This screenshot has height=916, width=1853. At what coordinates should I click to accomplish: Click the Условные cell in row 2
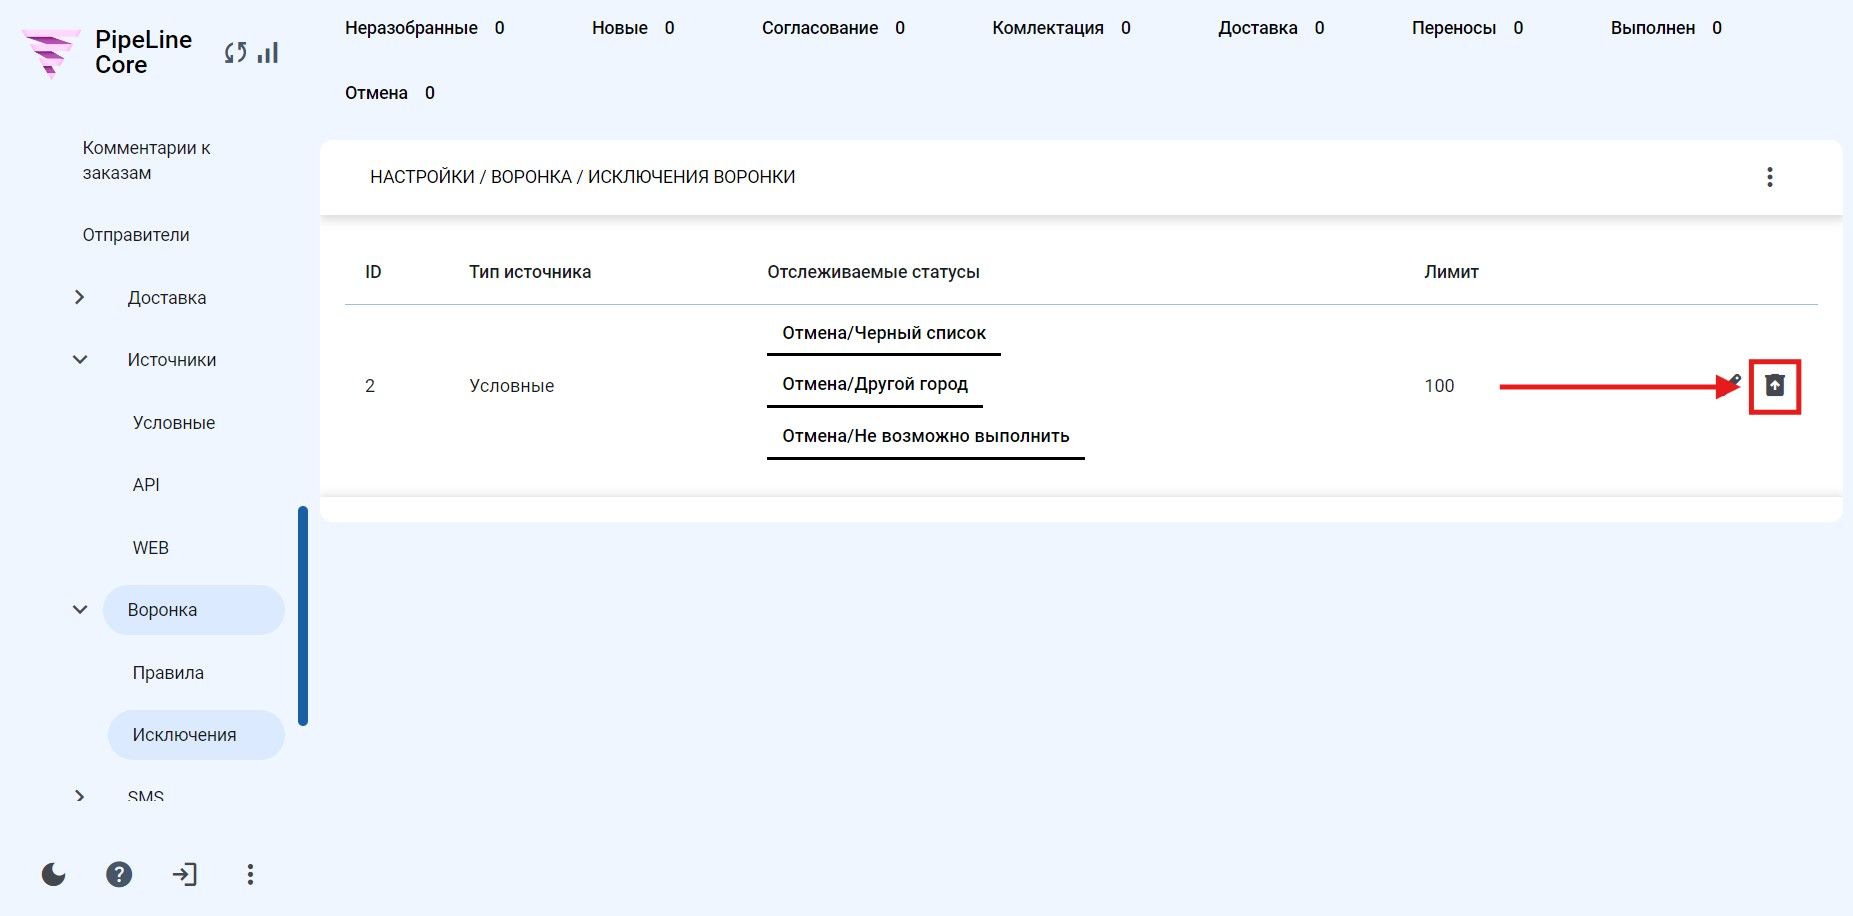[x=512, y=386]
